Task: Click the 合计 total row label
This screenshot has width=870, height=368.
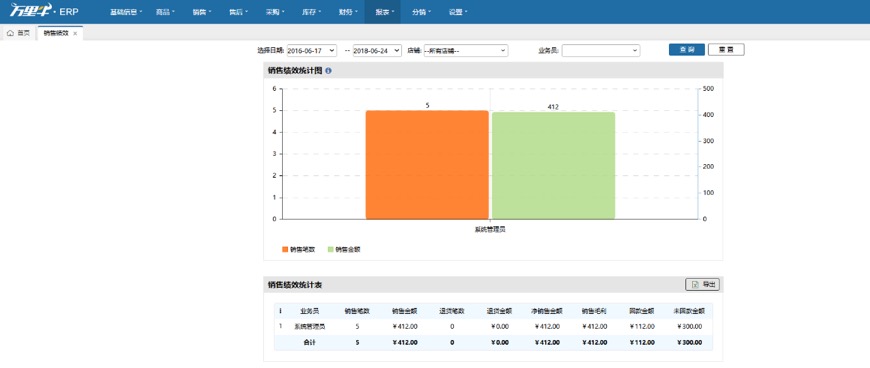Action: (x=310, y=342)
